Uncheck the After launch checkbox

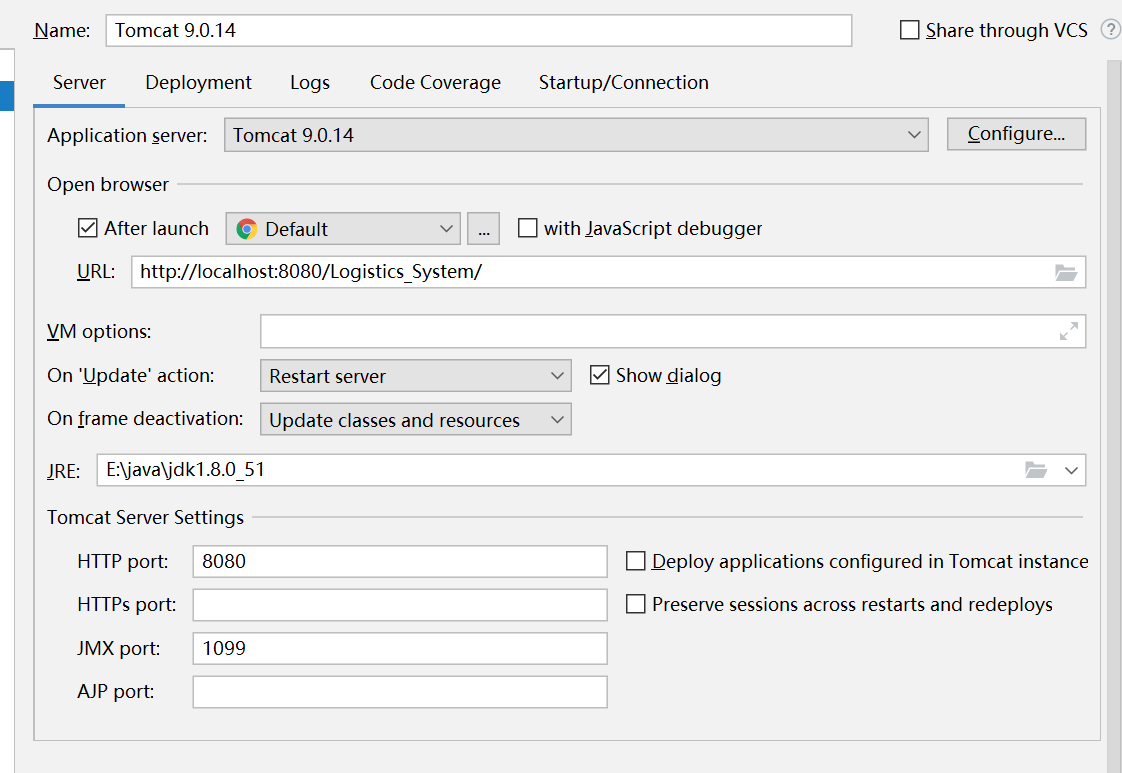point(87,228)
